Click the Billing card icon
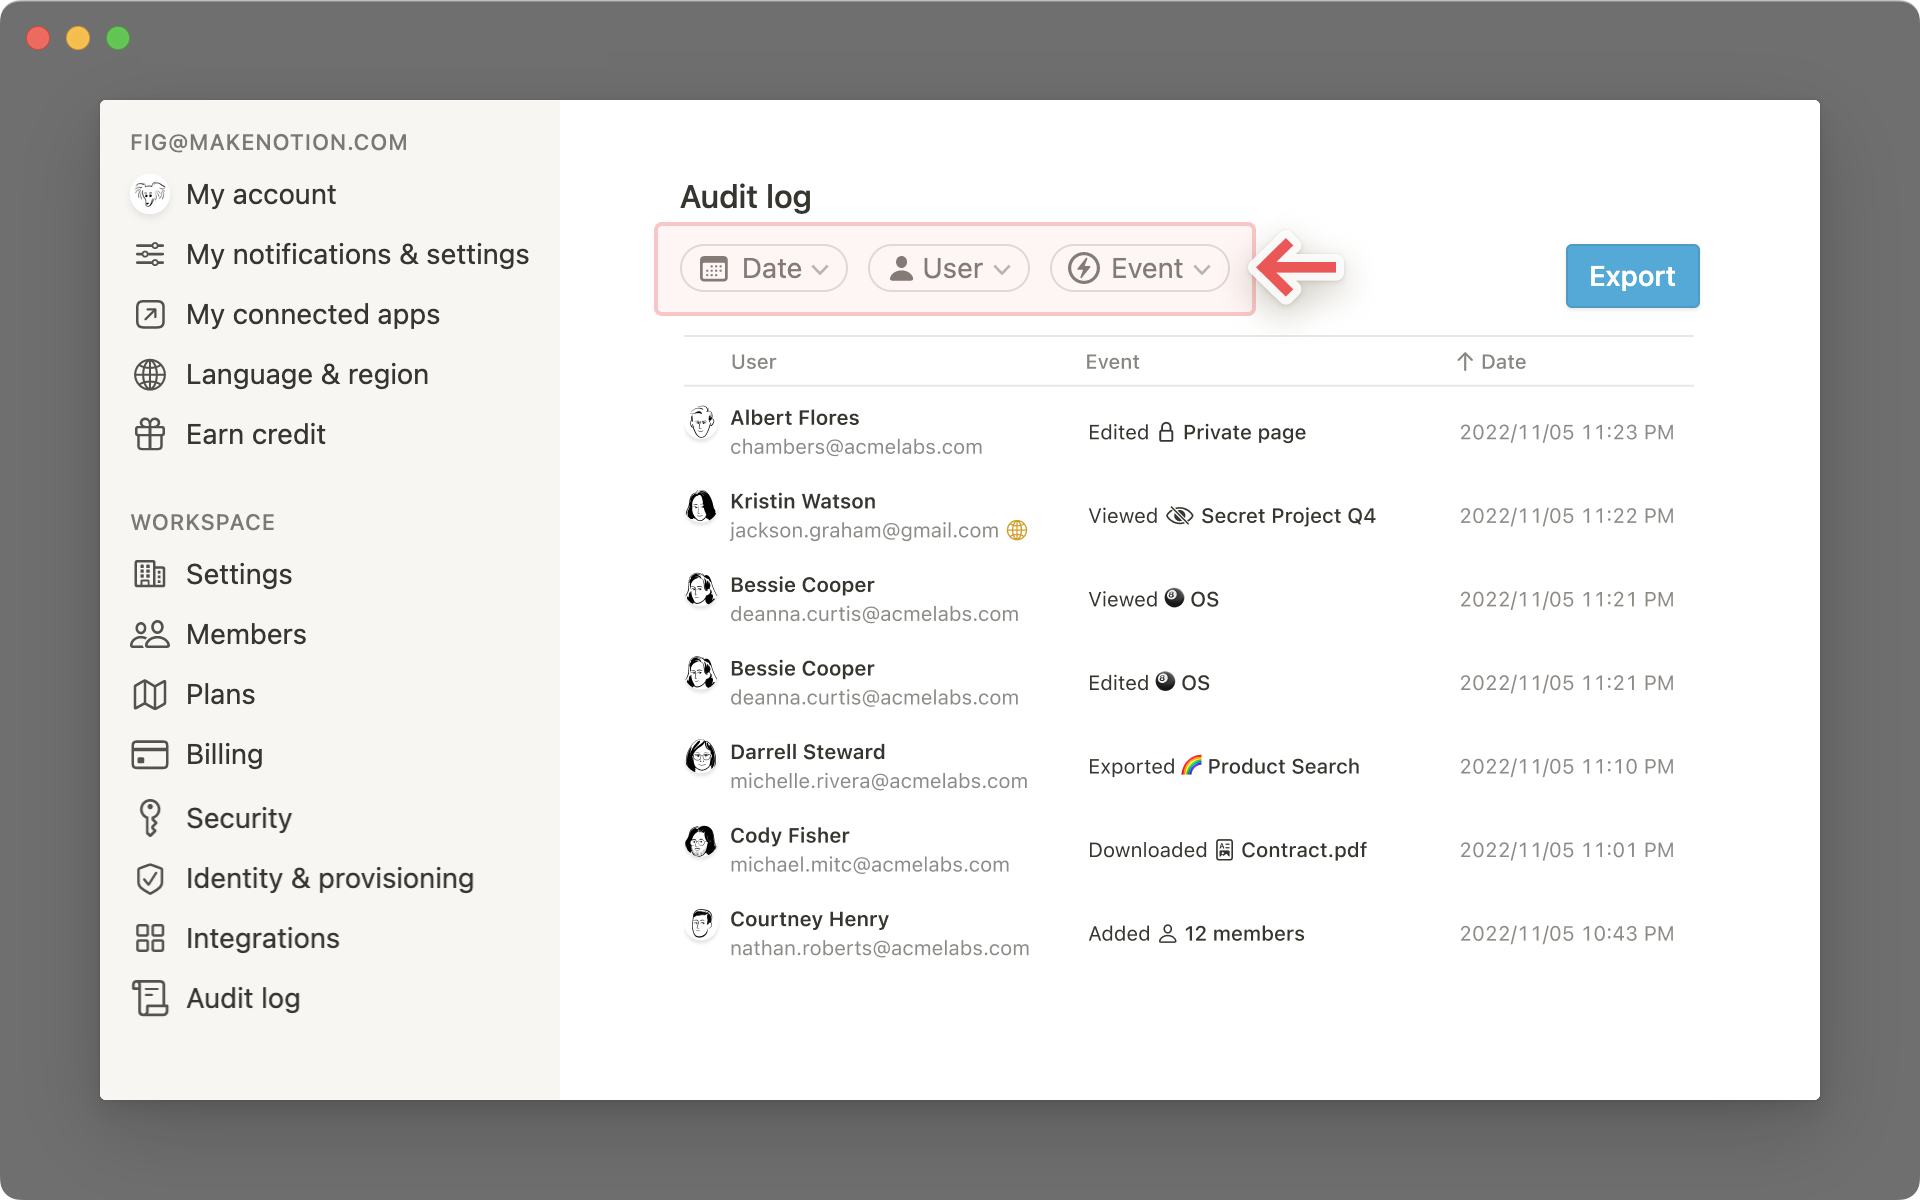 (150, 754)
